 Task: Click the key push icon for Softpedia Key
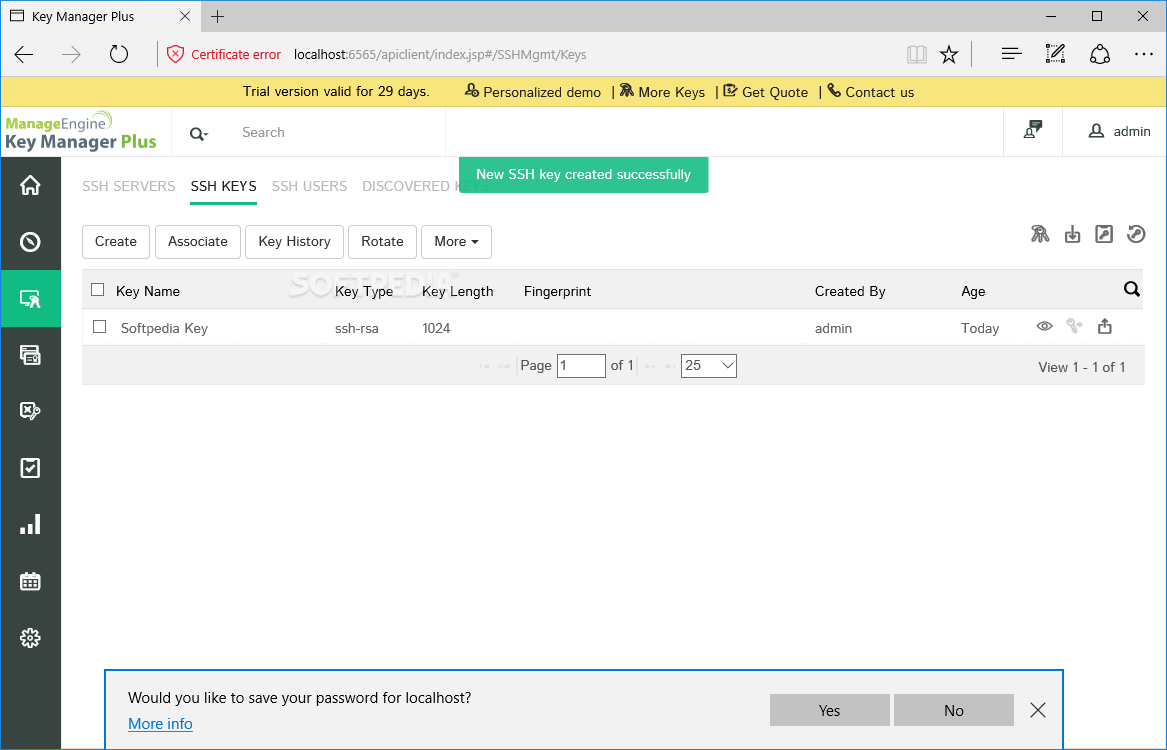pyautogui.click(x=1074, y=326)
